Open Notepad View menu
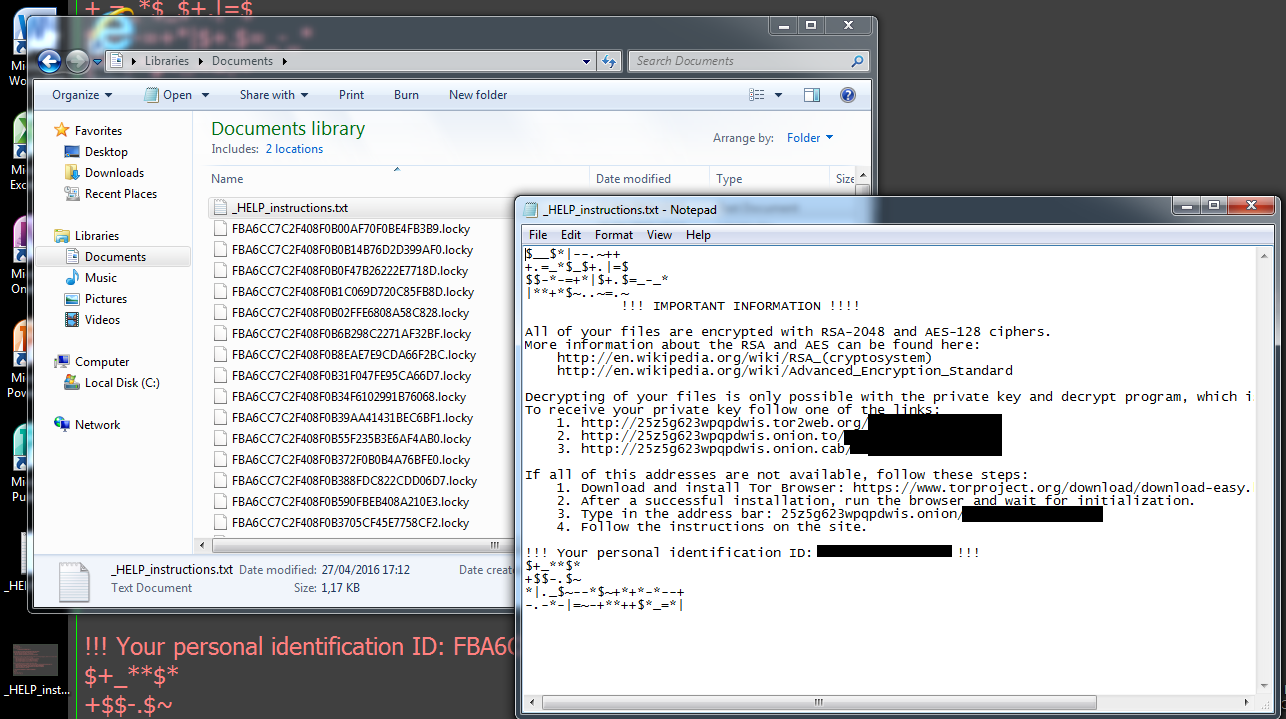Image resolution: width=1286 pixels, height=719 pixels. [x=659, y=235]
